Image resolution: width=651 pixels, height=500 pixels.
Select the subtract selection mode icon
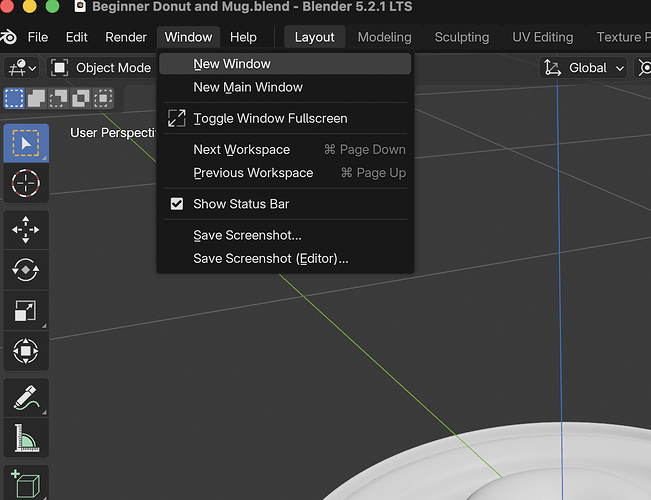(59, 98)
